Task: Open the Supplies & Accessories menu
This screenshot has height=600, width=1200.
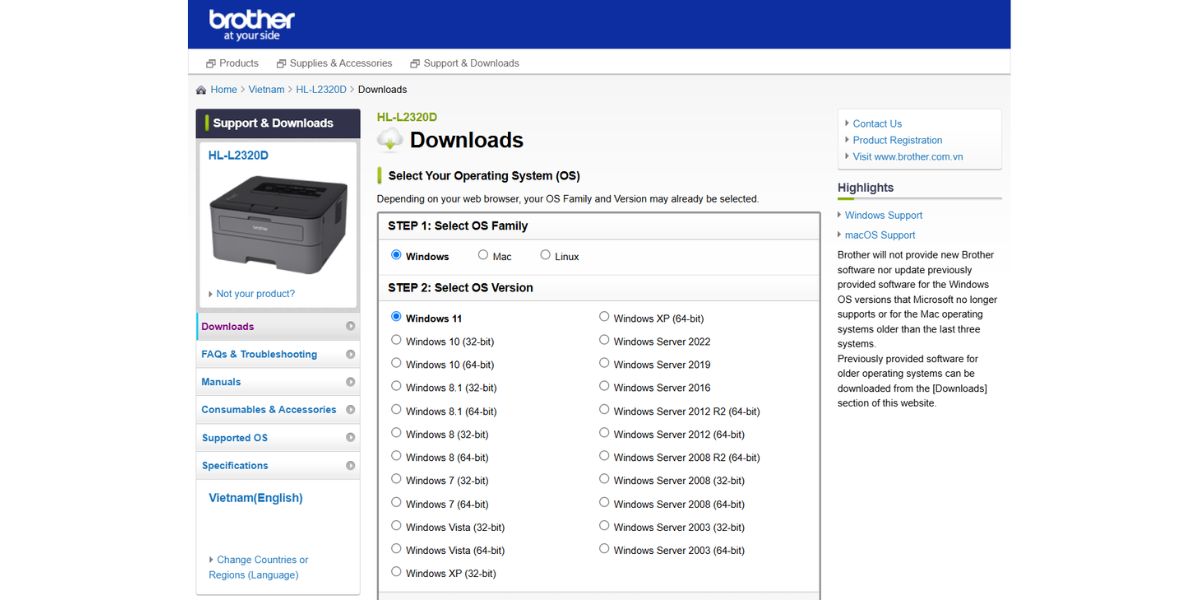Action: 334,63
